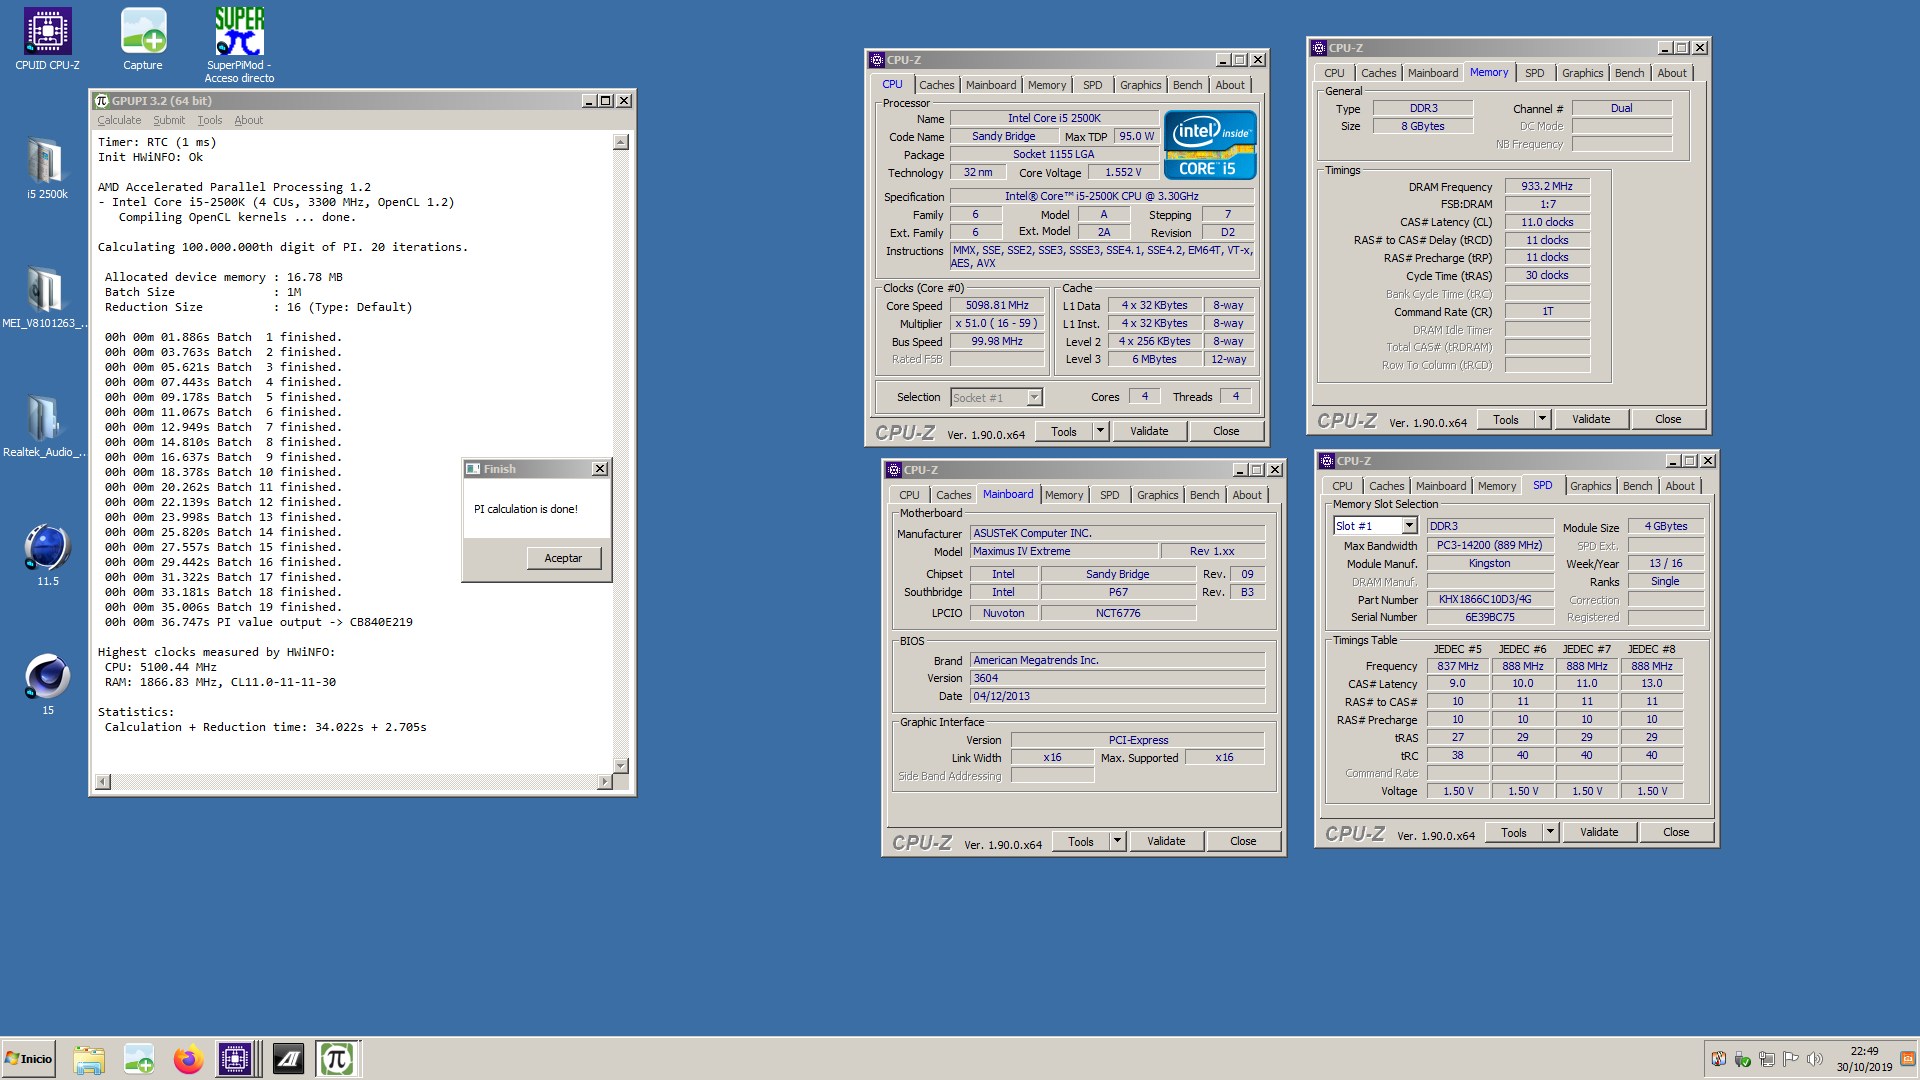This screenshot has height=1080, width=1920.
Task: Open Capture desktop shortcut
Action: [x=143, y=40]
